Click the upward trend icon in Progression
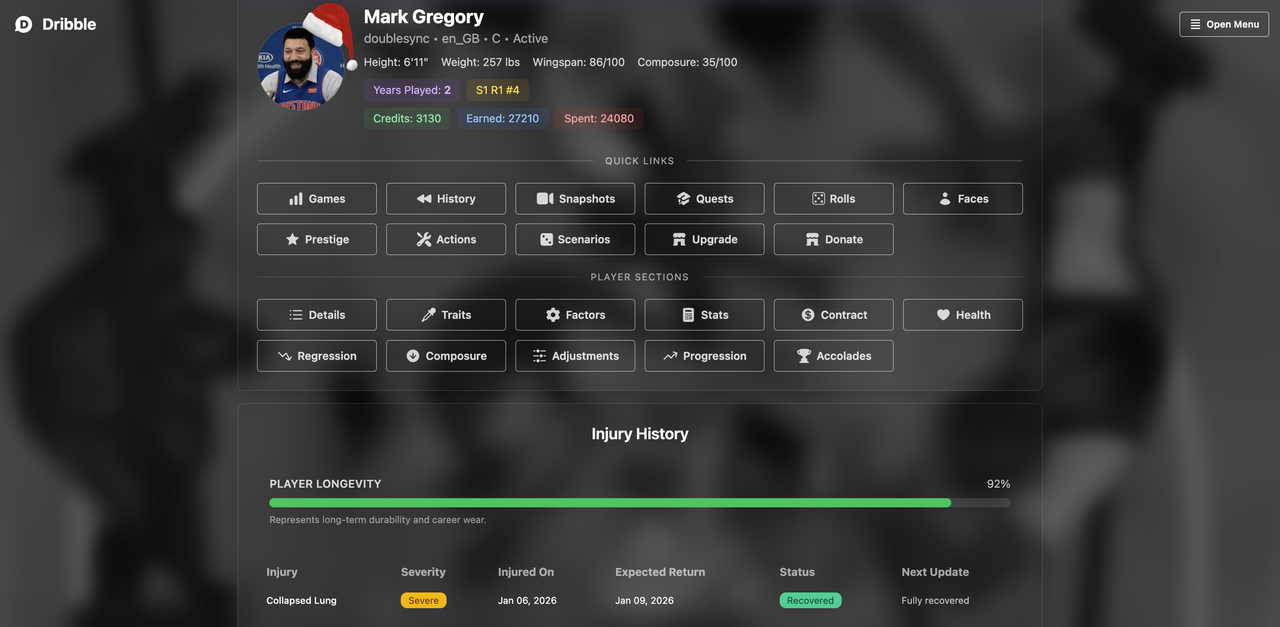Image resolution: width=1280 pixels, height=627 pixels. [x=670, y=356]
